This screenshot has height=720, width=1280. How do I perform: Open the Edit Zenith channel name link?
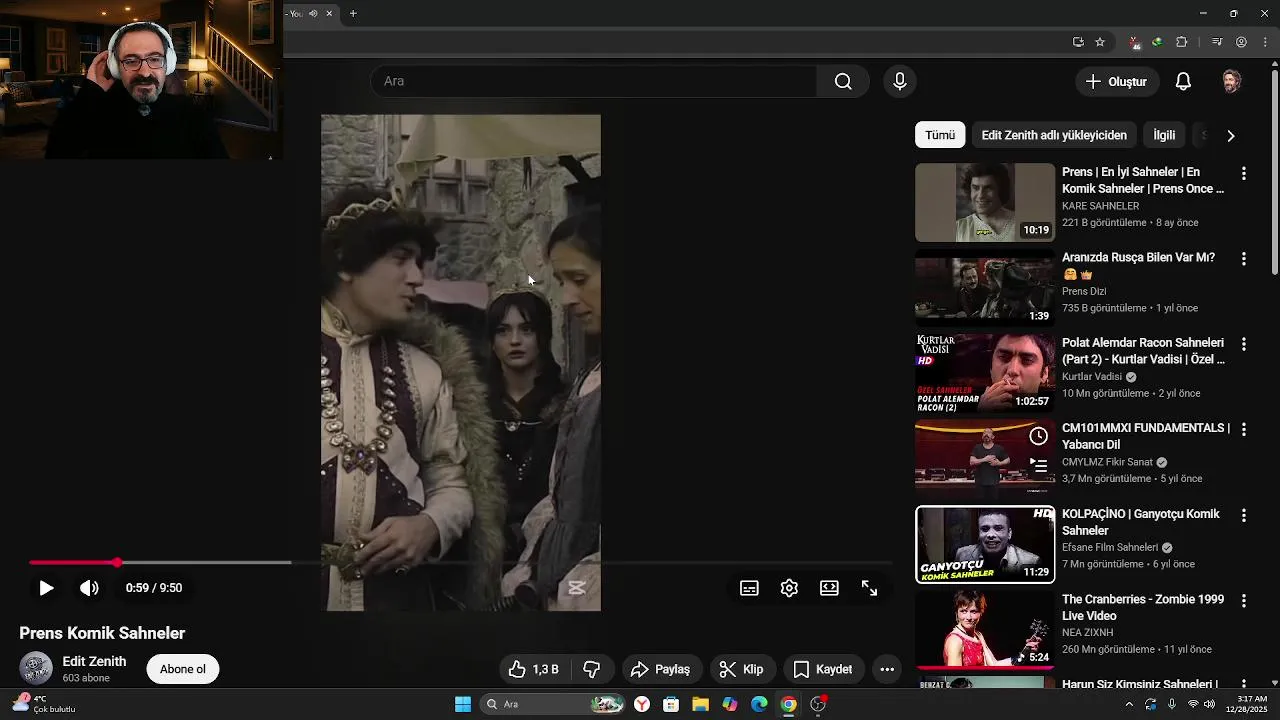click(x=94, y=661)
